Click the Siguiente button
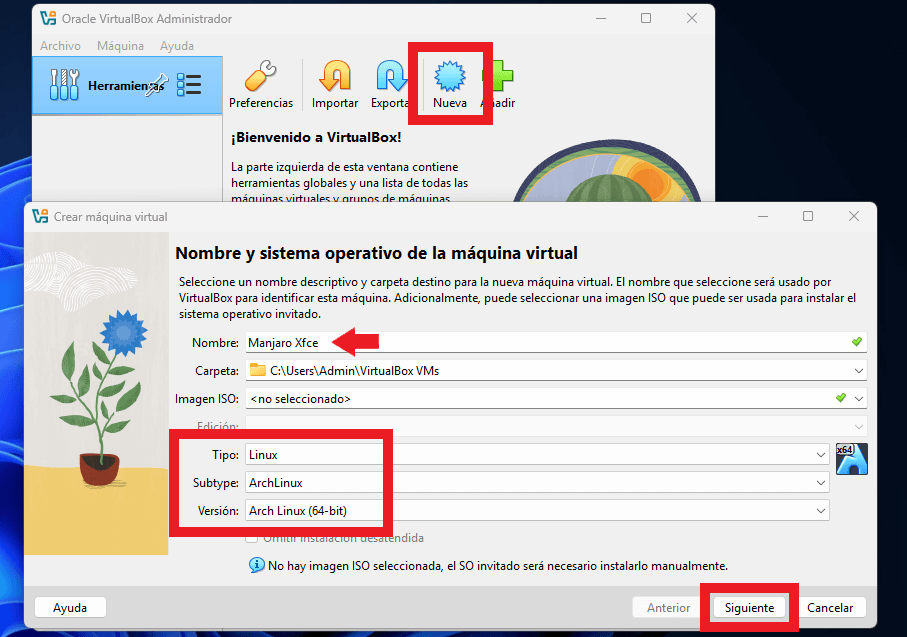The height and width of the screenshot is (637, 907). point(749,607)
